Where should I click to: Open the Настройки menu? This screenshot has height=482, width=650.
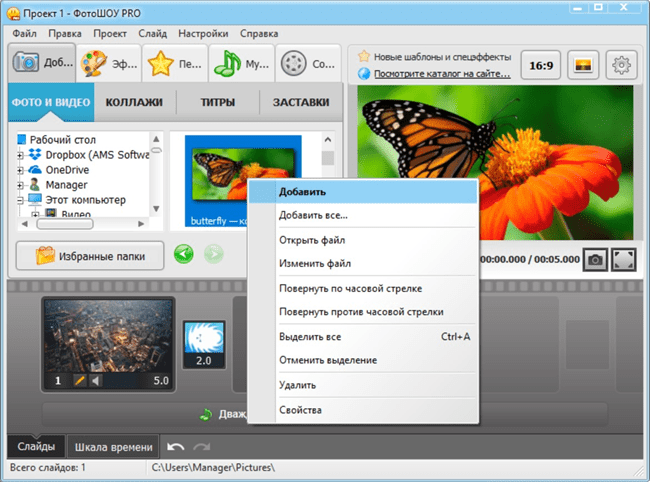(203, 33)
